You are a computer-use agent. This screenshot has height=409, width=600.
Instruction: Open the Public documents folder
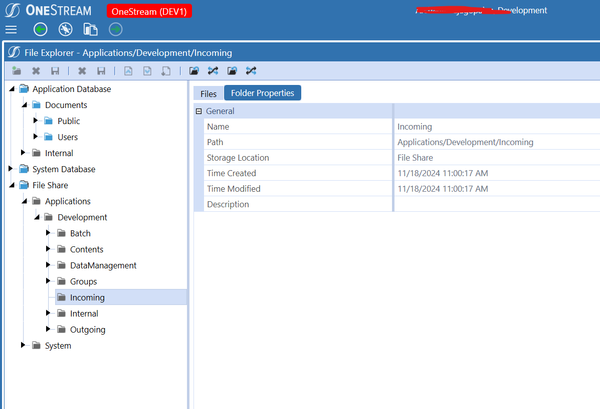[x=68, y=121]
